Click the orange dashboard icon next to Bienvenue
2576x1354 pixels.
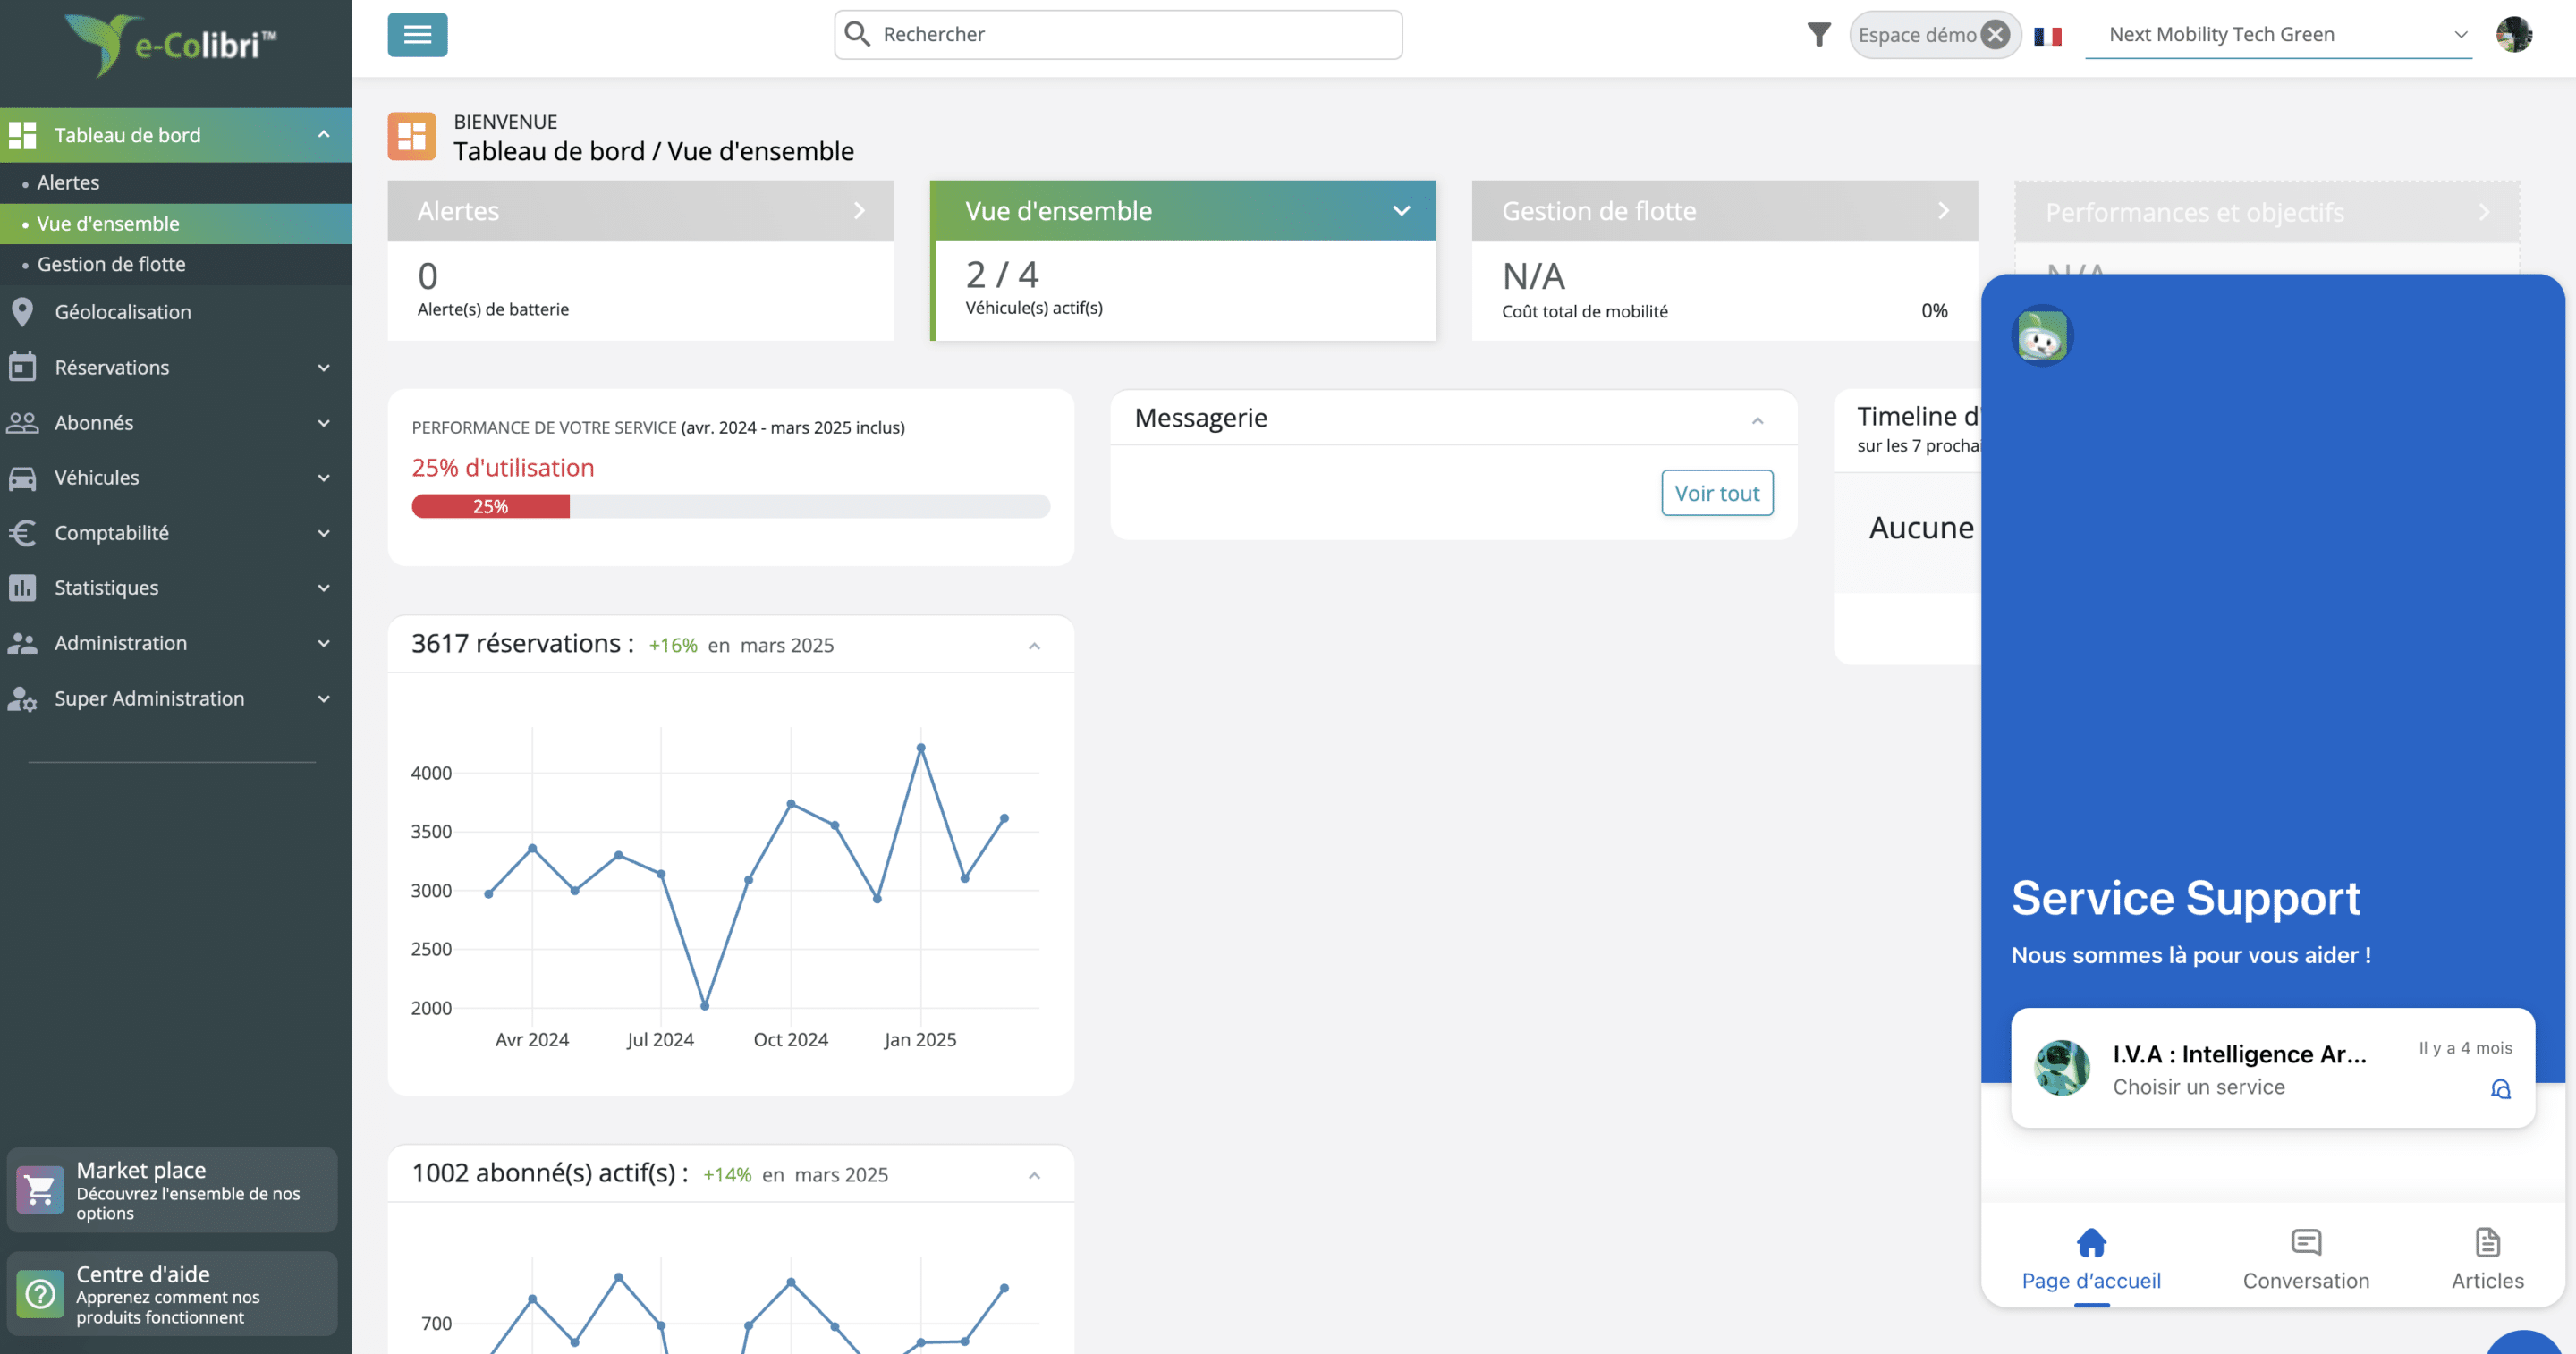[x=412, y=136]
